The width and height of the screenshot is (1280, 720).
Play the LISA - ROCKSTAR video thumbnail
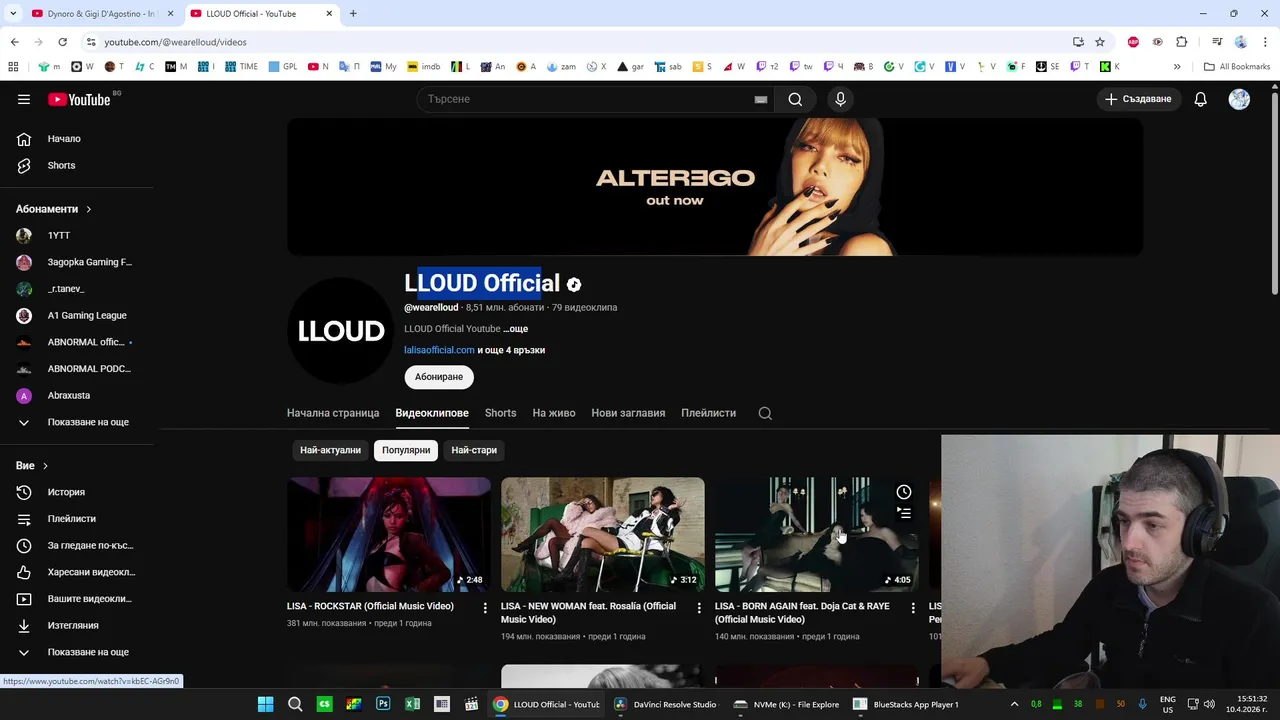(x=389, y=534)
